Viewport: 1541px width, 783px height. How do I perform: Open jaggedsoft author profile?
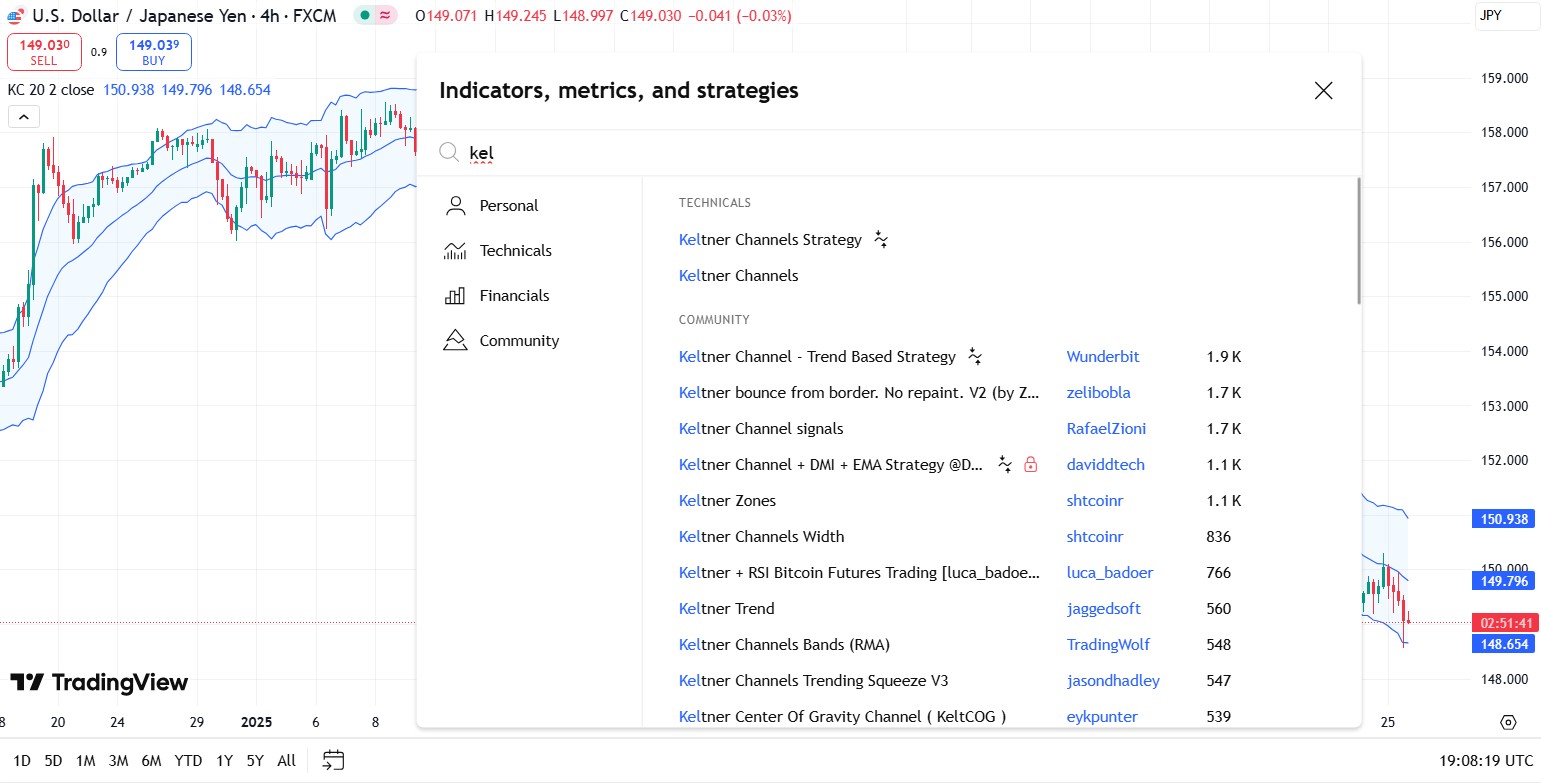(1104, 609)
